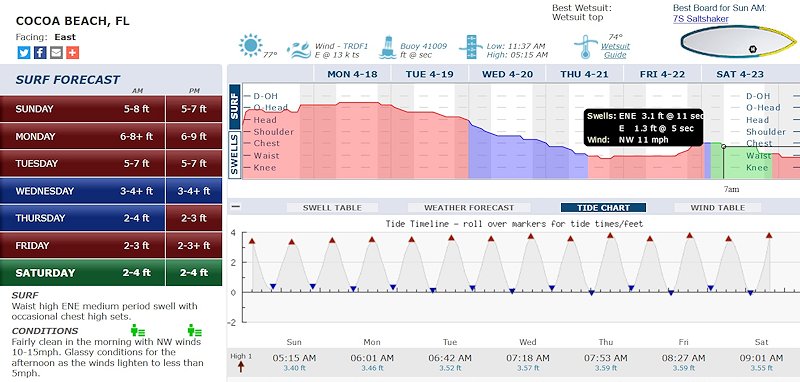
Task: Switch to the Swell Table tab
Action: click(332, 208)
